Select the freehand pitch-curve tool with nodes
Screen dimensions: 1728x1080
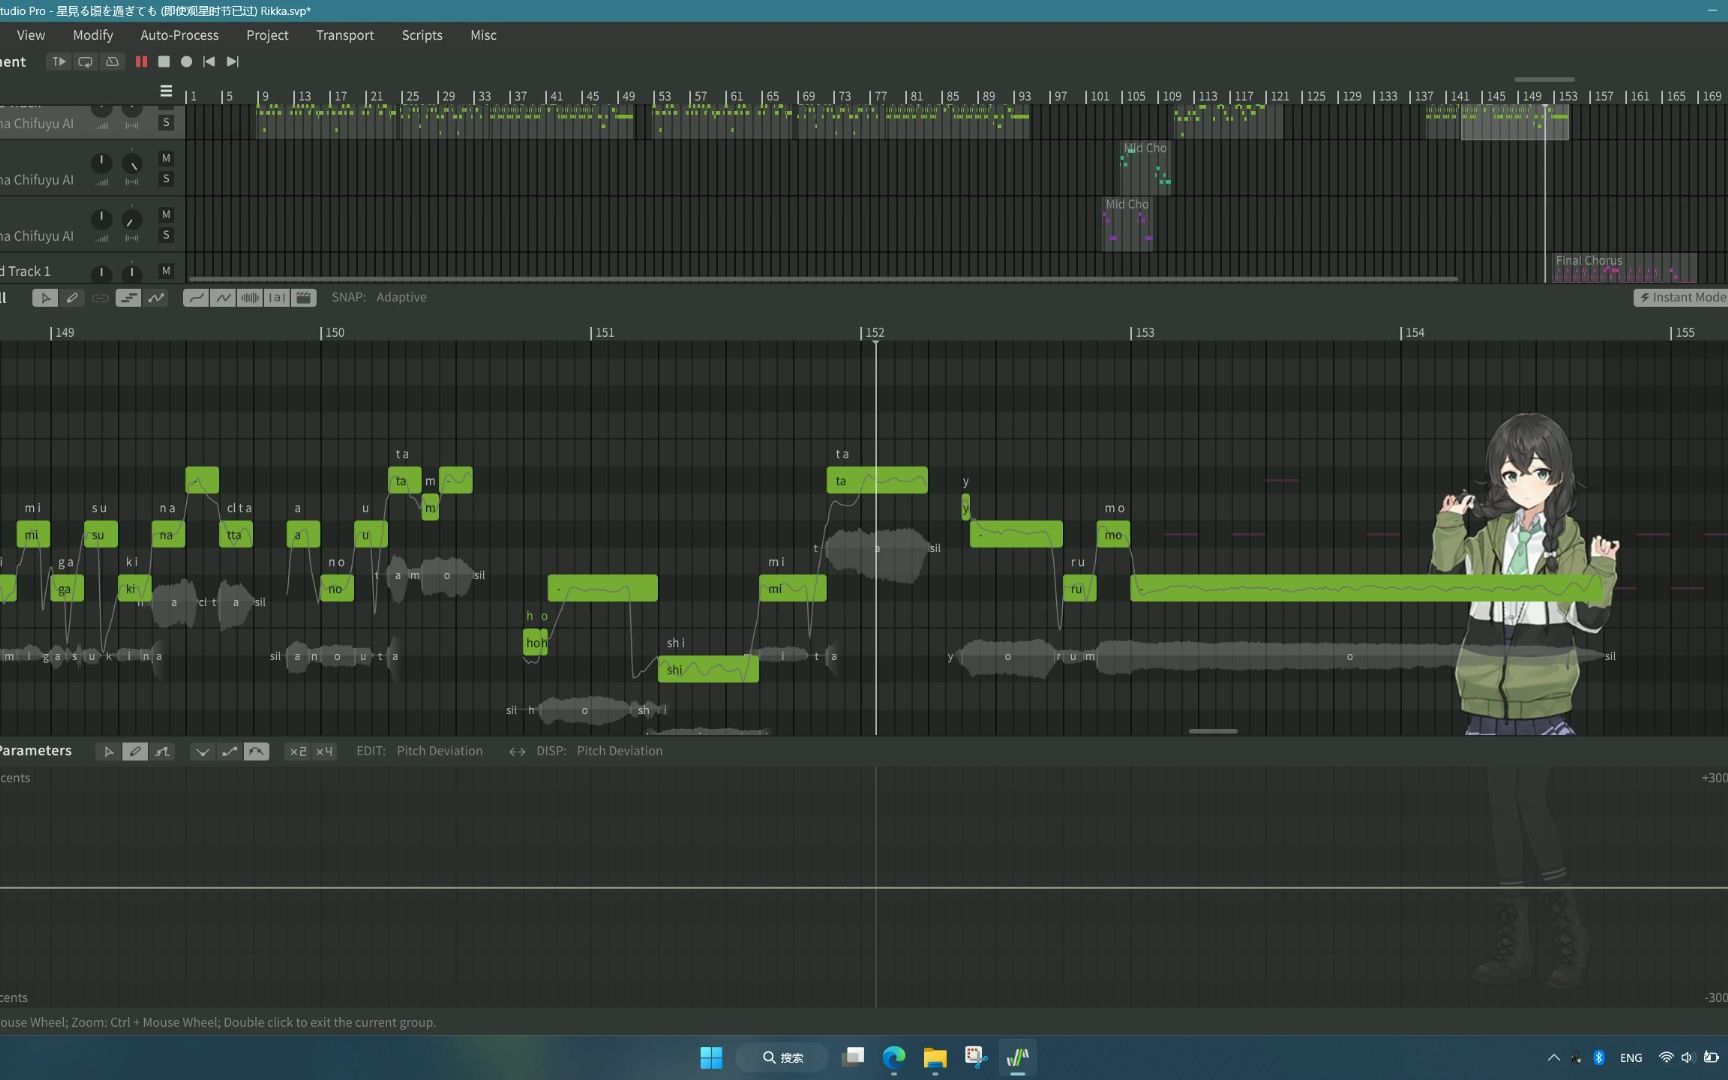click(156, 298)
